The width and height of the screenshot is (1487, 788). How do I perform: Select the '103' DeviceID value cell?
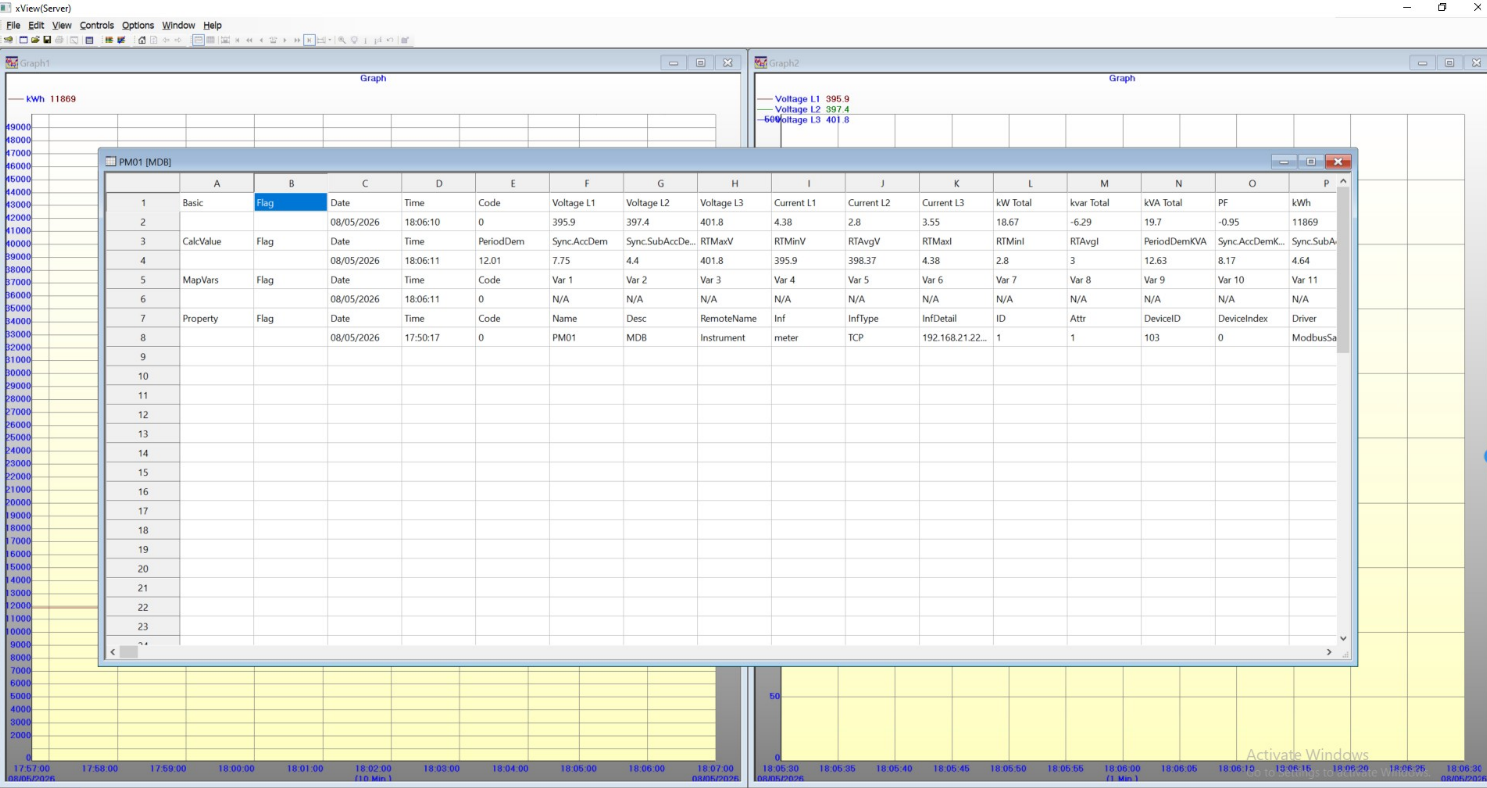point(1179,338)
